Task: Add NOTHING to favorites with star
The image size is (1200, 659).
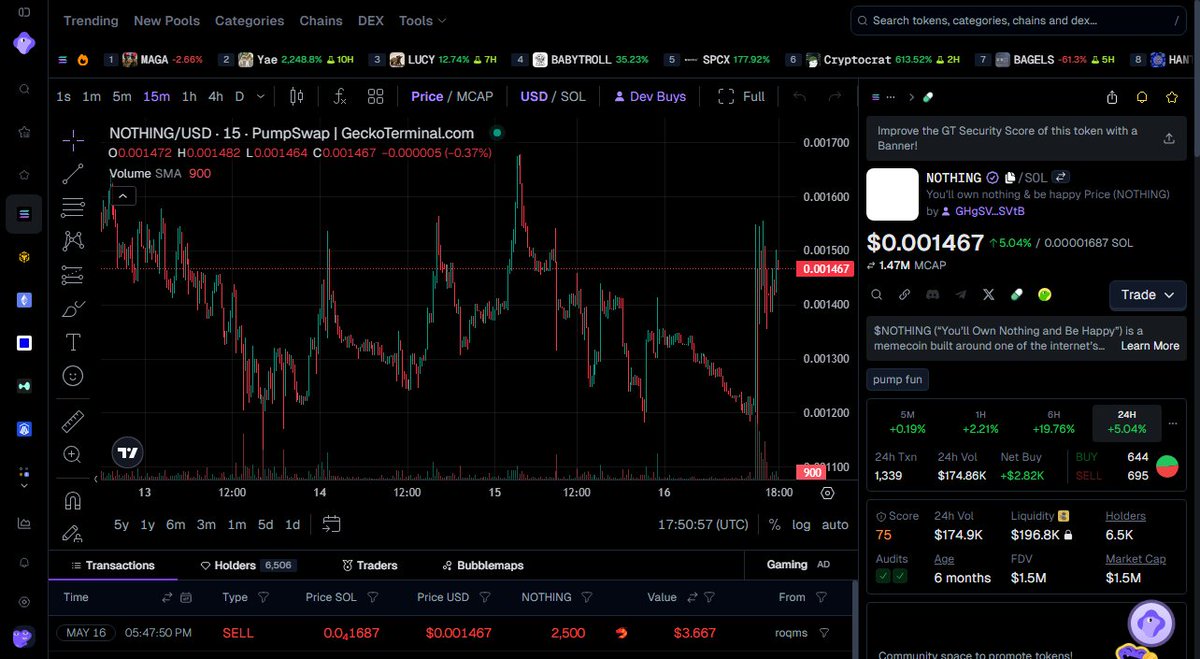Action: pyautogui.click(x=1172, y=97)
